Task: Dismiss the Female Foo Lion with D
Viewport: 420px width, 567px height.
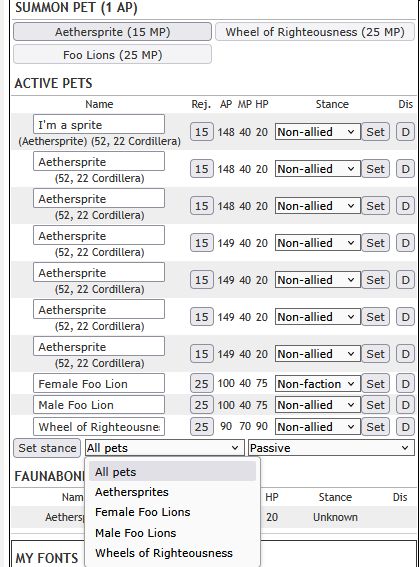Action: pyautogui.click(x=405, y=384)
